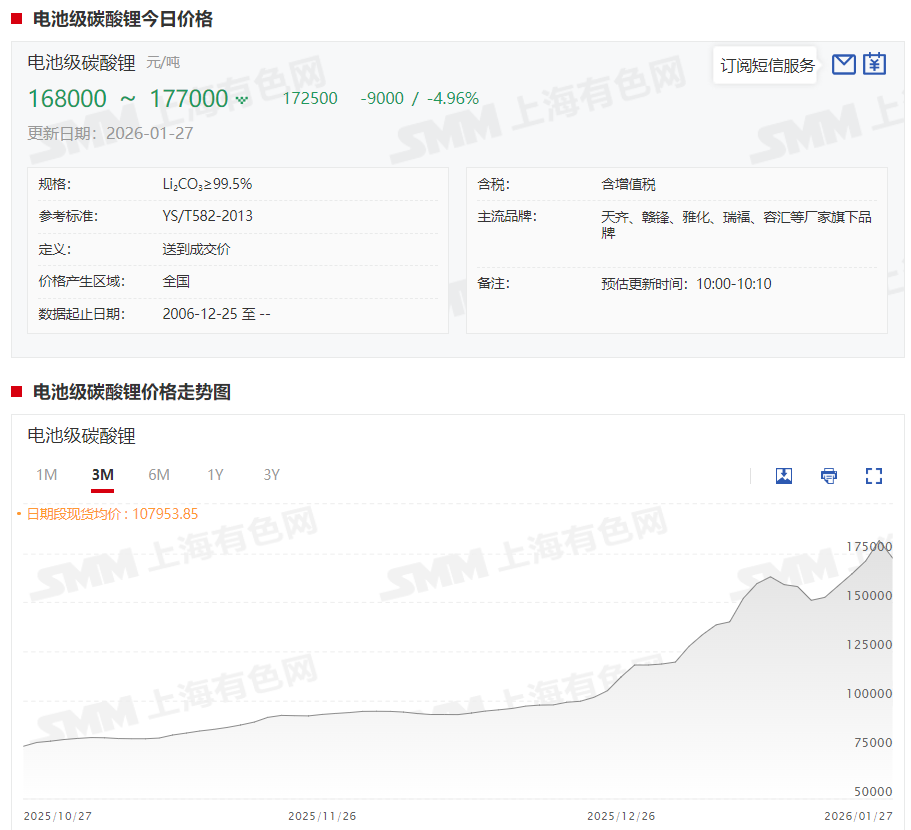The height and width of the screenshot is (830, 911).
Task: Click the 电池级碳酸锂 product name in price card
Action: [x=81, y=63]
